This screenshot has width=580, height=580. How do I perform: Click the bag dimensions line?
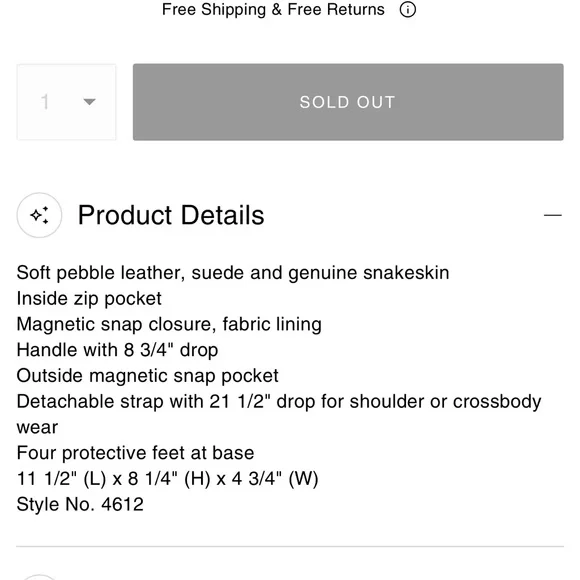(x=167, y=479)
